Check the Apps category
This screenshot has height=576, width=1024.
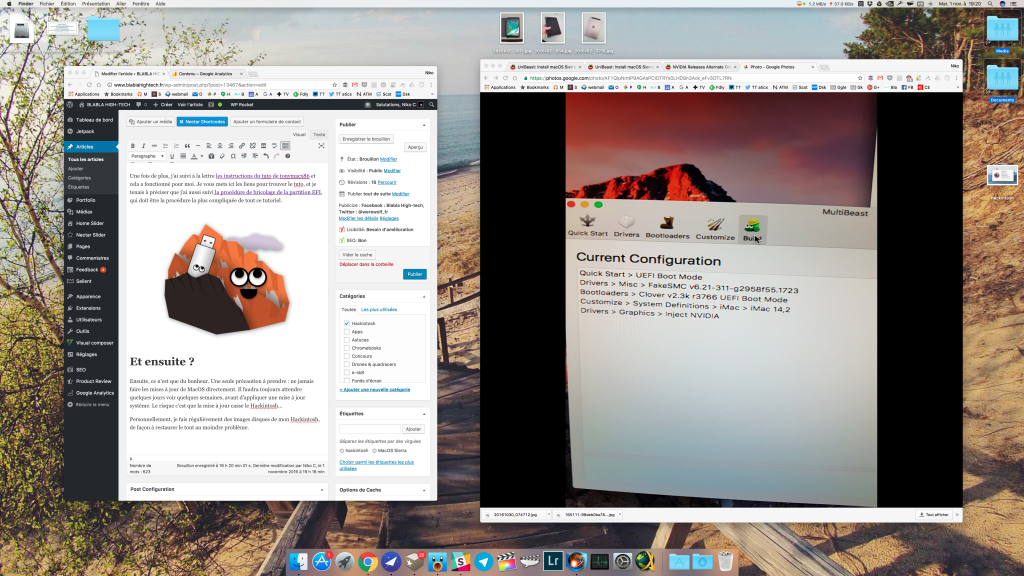(x=347, y=332)
